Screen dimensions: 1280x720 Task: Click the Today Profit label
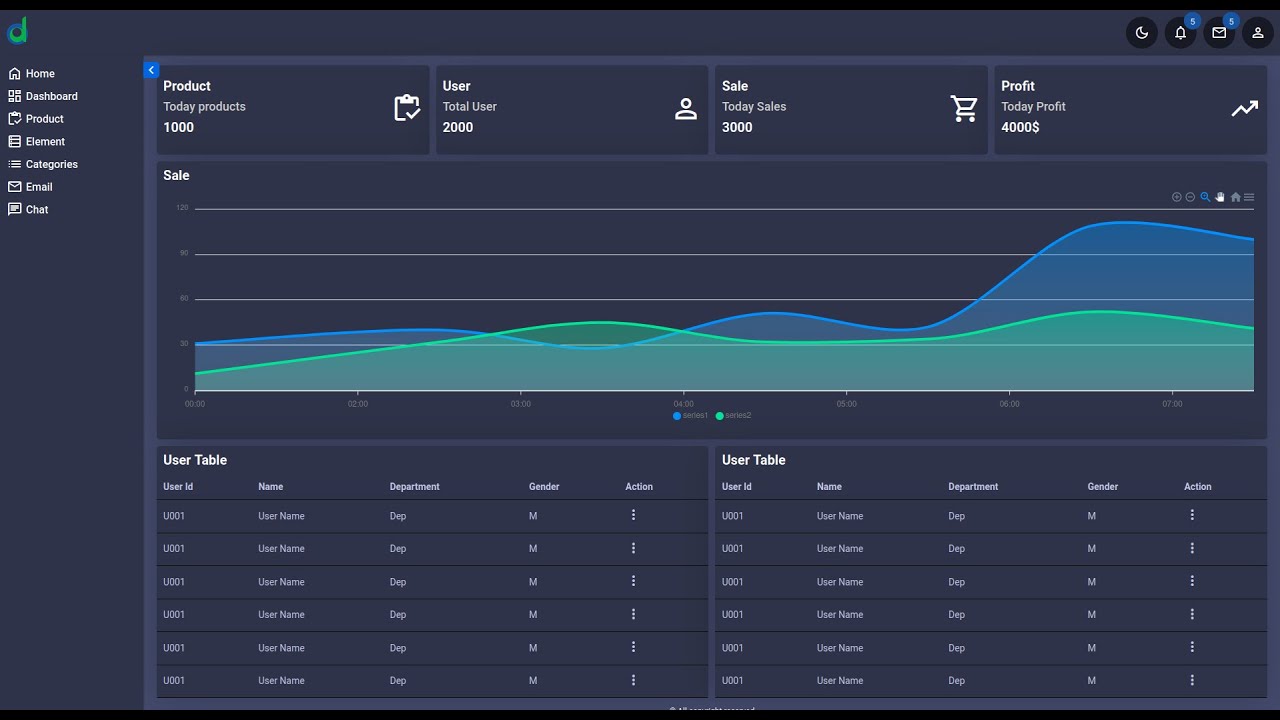click(1034, 107)
